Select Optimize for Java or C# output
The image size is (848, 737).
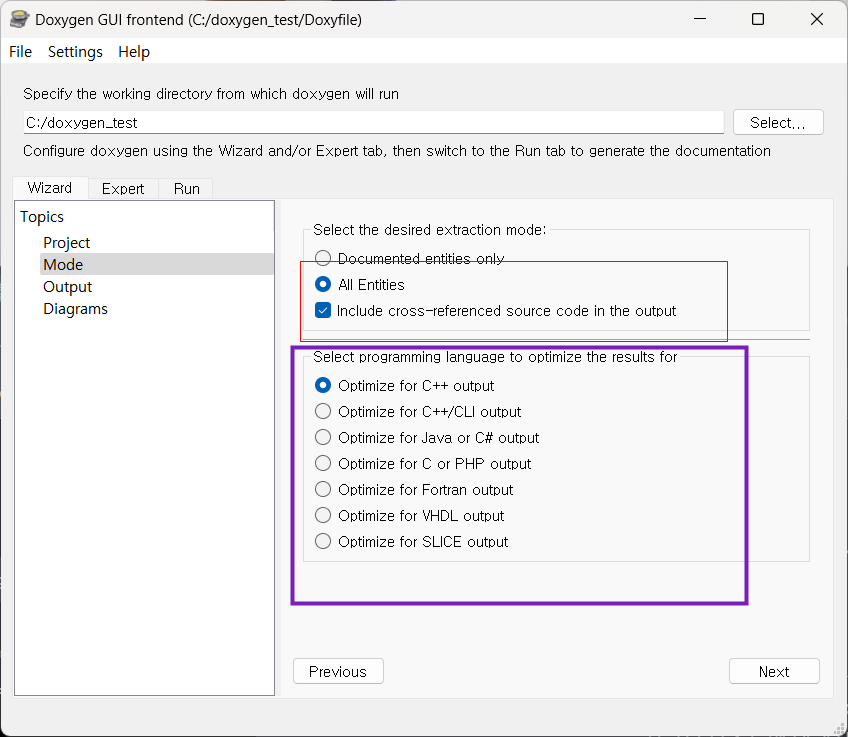[x=323, y=437]
